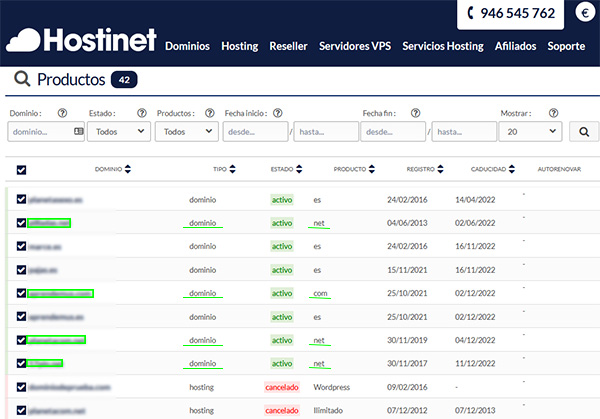600x419 pixels.
Task: Click the Hostinet cloud logo
Action: [81, 40]
